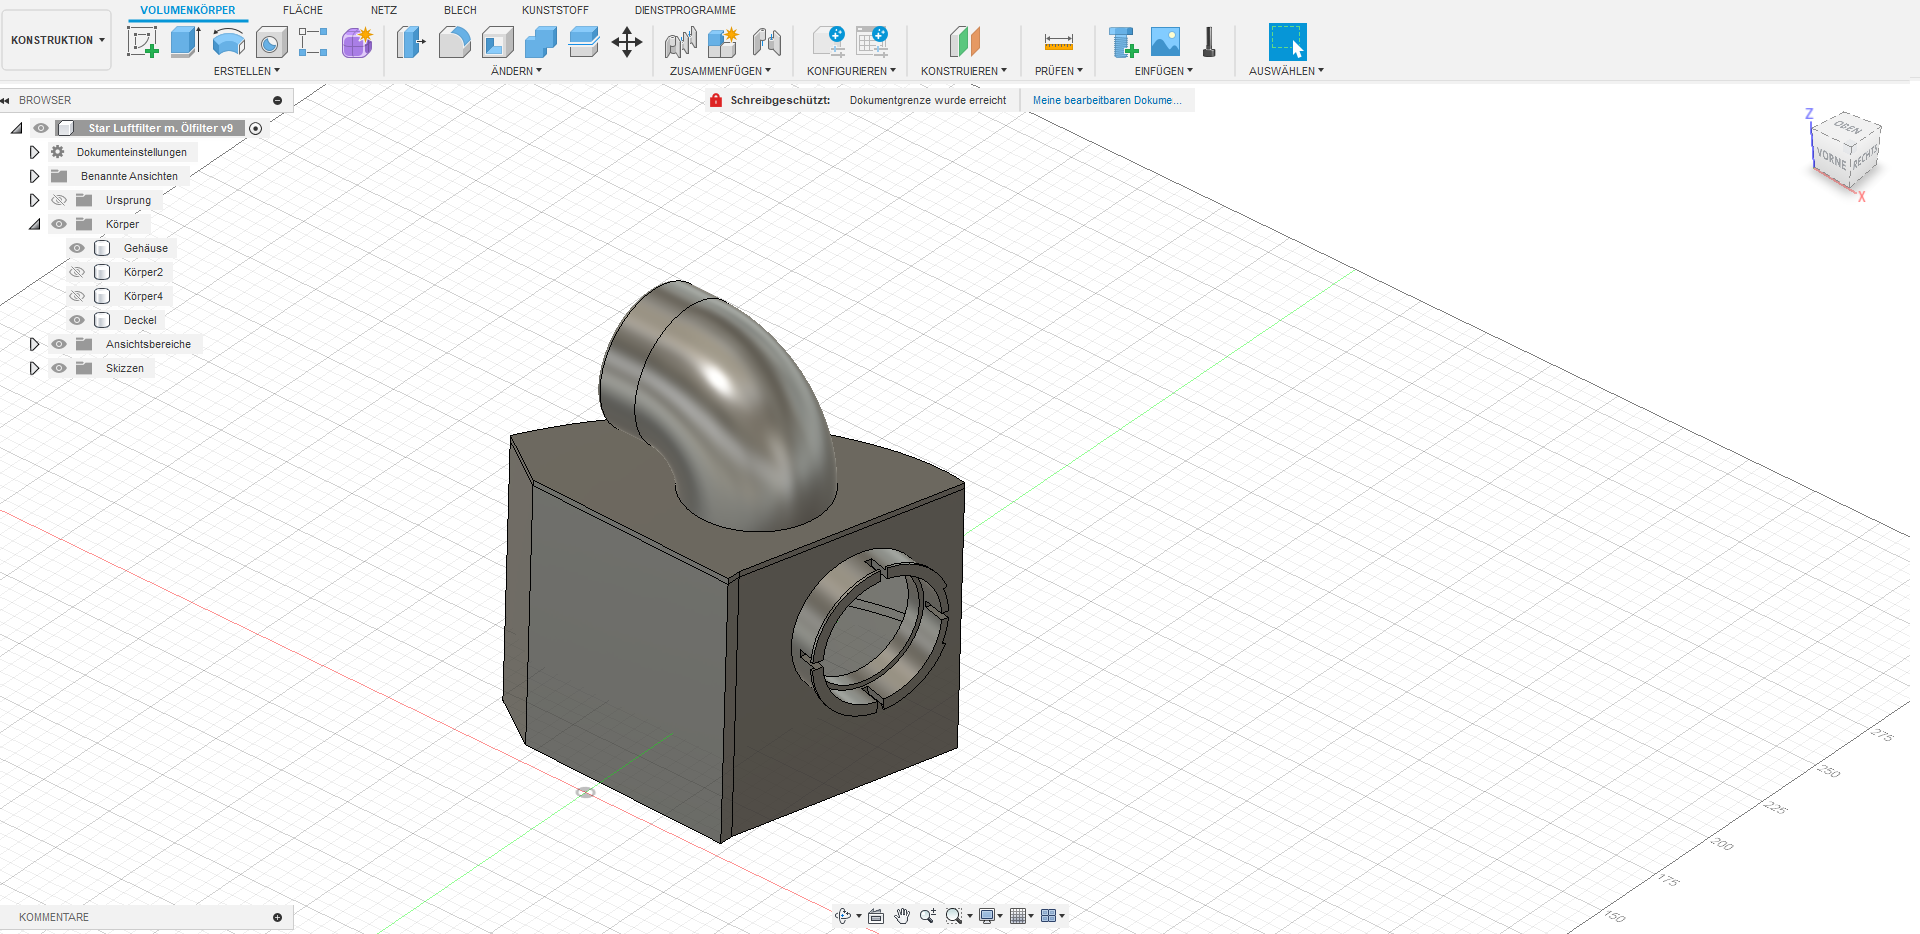The image size is (1920, 934).
Task: Click the ViewCube VORNE face
Action: click(1830, 159)
